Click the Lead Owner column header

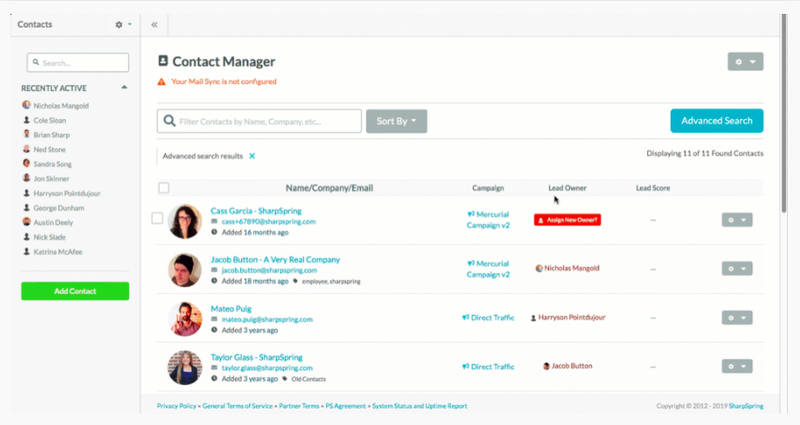click(567, 188)
